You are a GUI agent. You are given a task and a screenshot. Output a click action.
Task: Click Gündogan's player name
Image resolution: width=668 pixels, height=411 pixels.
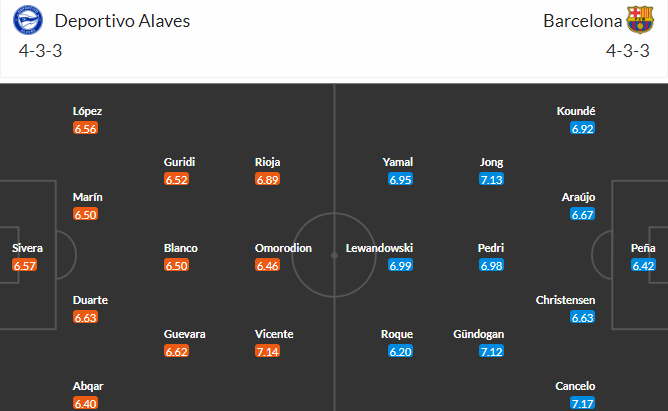tap(478, 334)
